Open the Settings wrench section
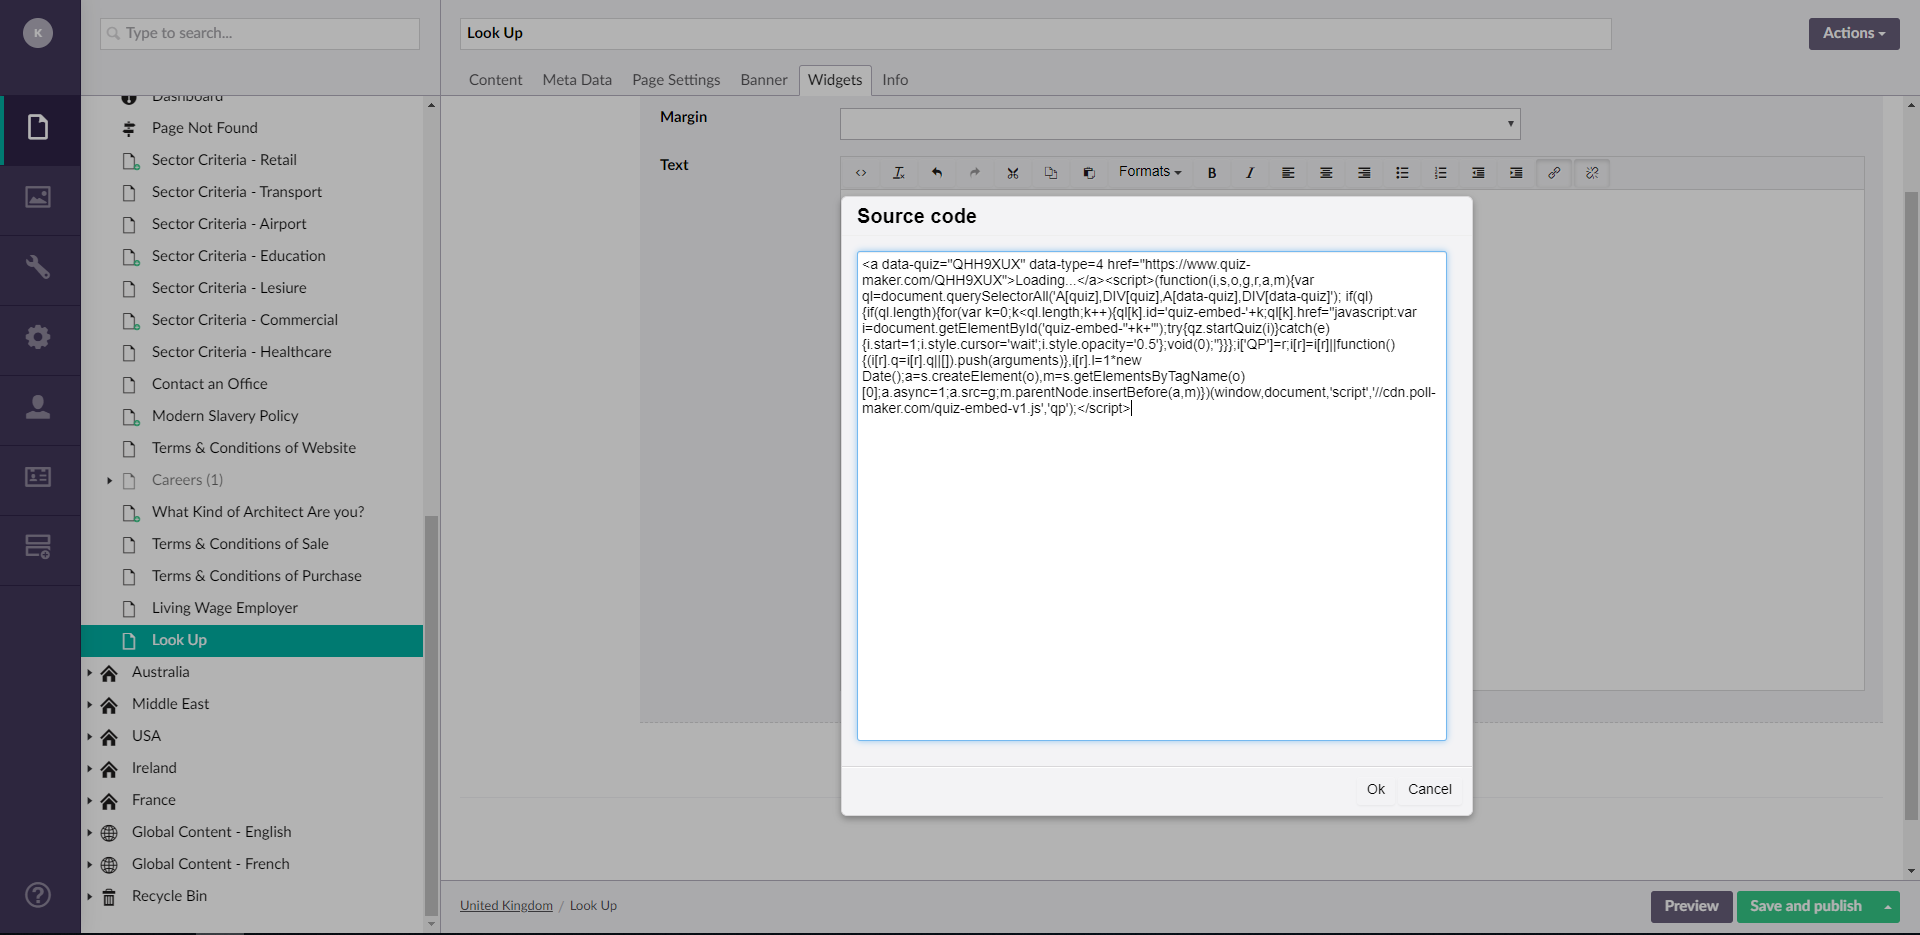The width and height of the screenshot is (1920, 935). (x=38, y=267)
